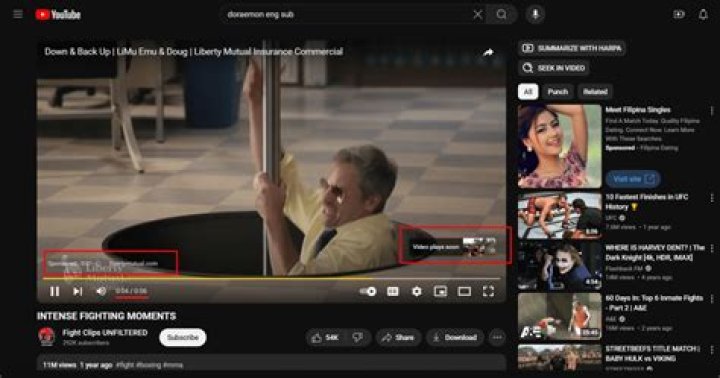This screenshot has height=378, width=720.
Task: Click Summarize with HARPA button
Action: pyautogui.click(x=572, y=48)
